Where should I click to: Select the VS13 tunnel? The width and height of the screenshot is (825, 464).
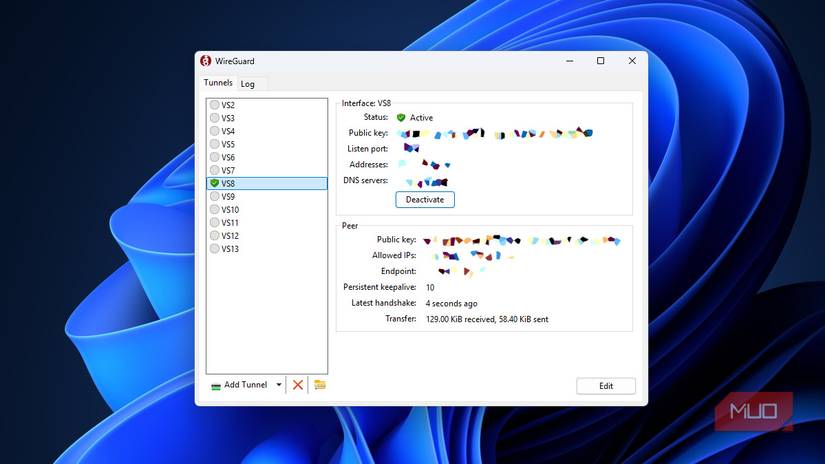pos(267,249)
